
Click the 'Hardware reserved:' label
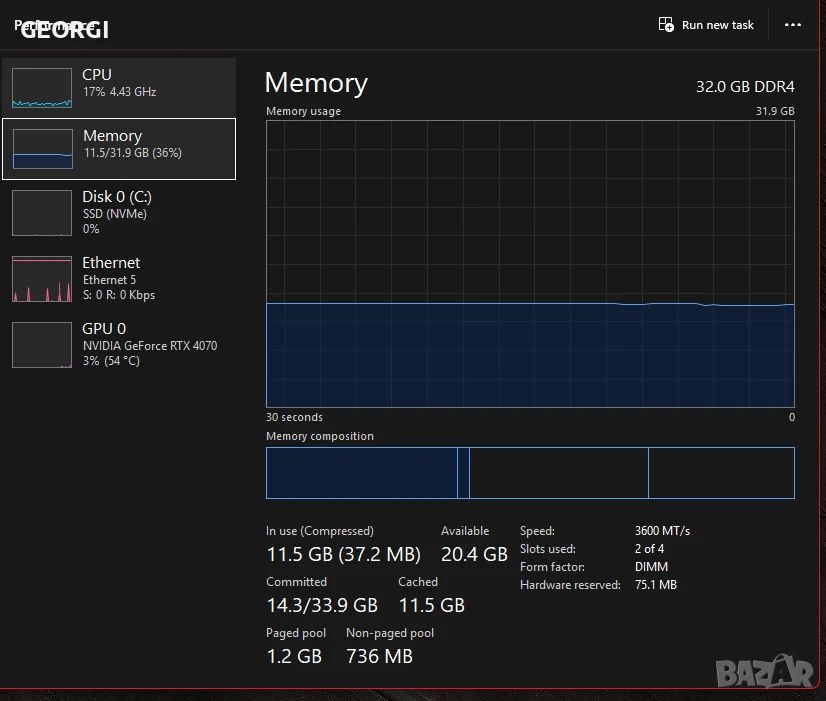tap(571, 585)
